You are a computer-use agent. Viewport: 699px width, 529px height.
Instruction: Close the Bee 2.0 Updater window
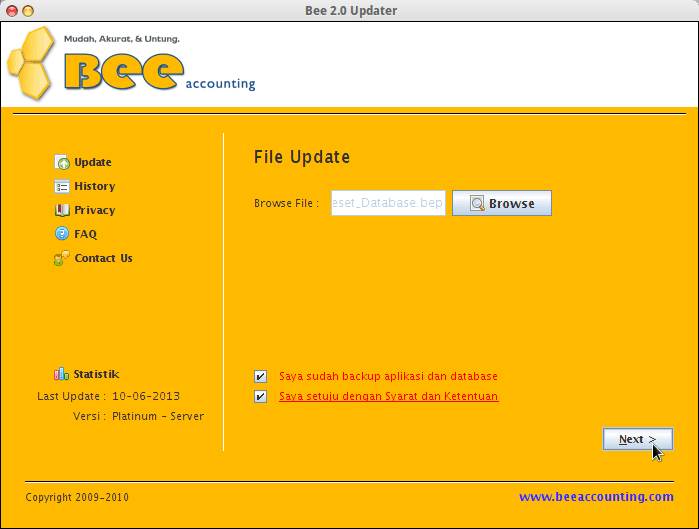pos(12,11)
